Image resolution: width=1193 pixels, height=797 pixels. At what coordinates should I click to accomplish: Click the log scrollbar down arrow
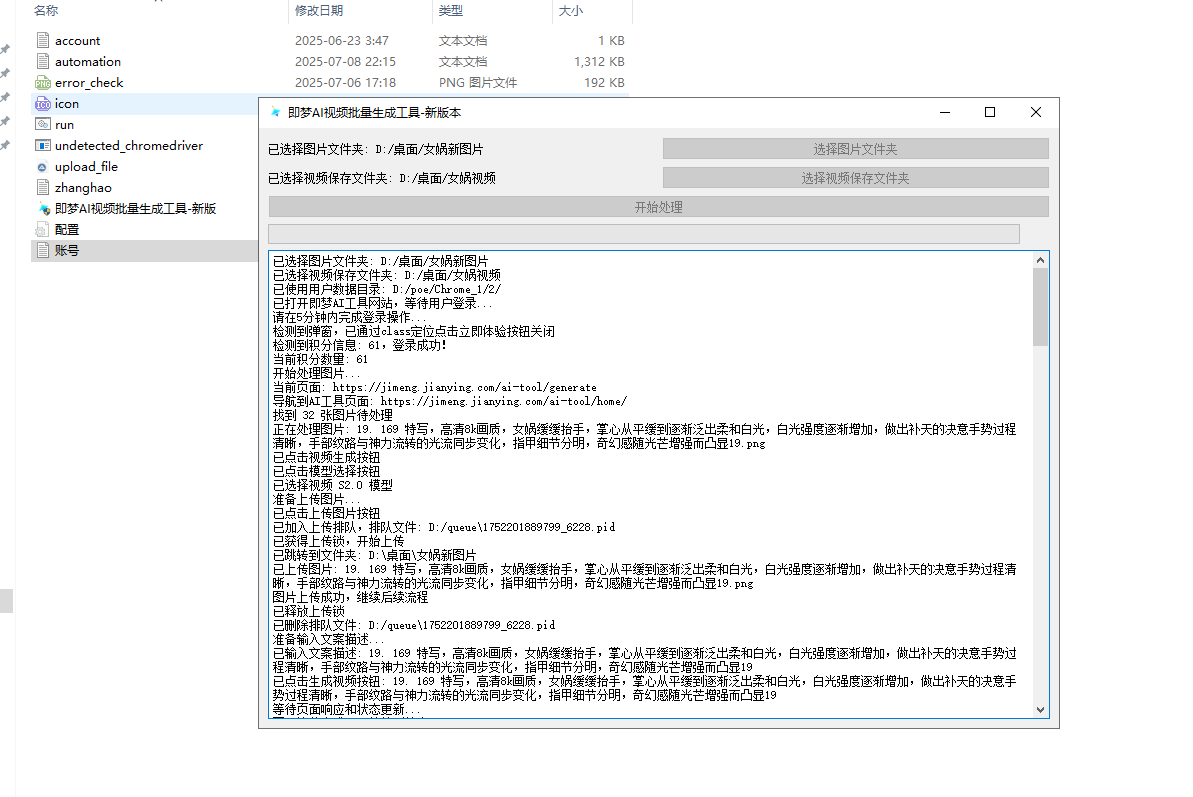pyautogui.click(x=1040, y=710)
